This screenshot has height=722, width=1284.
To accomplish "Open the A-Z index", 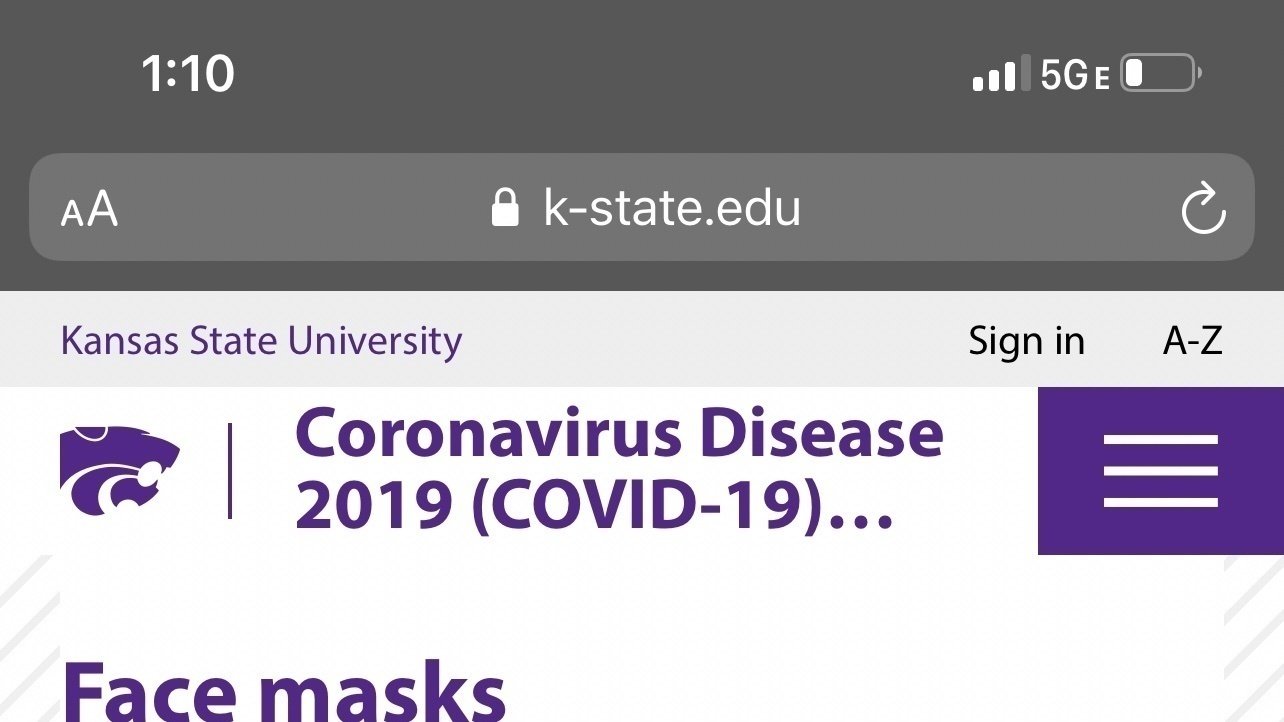I will (x=1192, y=340).
